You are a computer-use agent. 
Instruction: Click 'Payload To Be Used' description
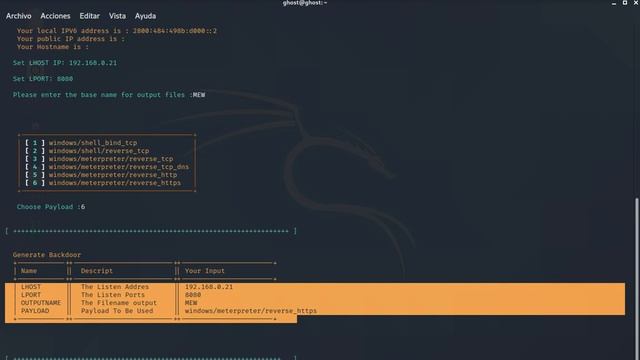[117, 311]
